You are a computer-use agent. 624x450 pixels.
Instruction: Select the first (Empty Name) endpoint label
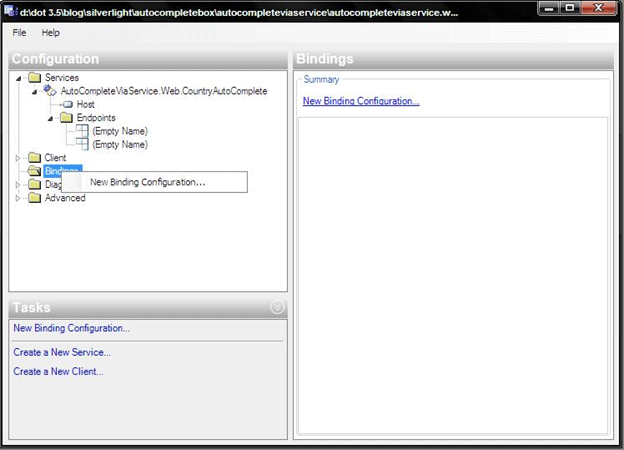pos(120,131)
